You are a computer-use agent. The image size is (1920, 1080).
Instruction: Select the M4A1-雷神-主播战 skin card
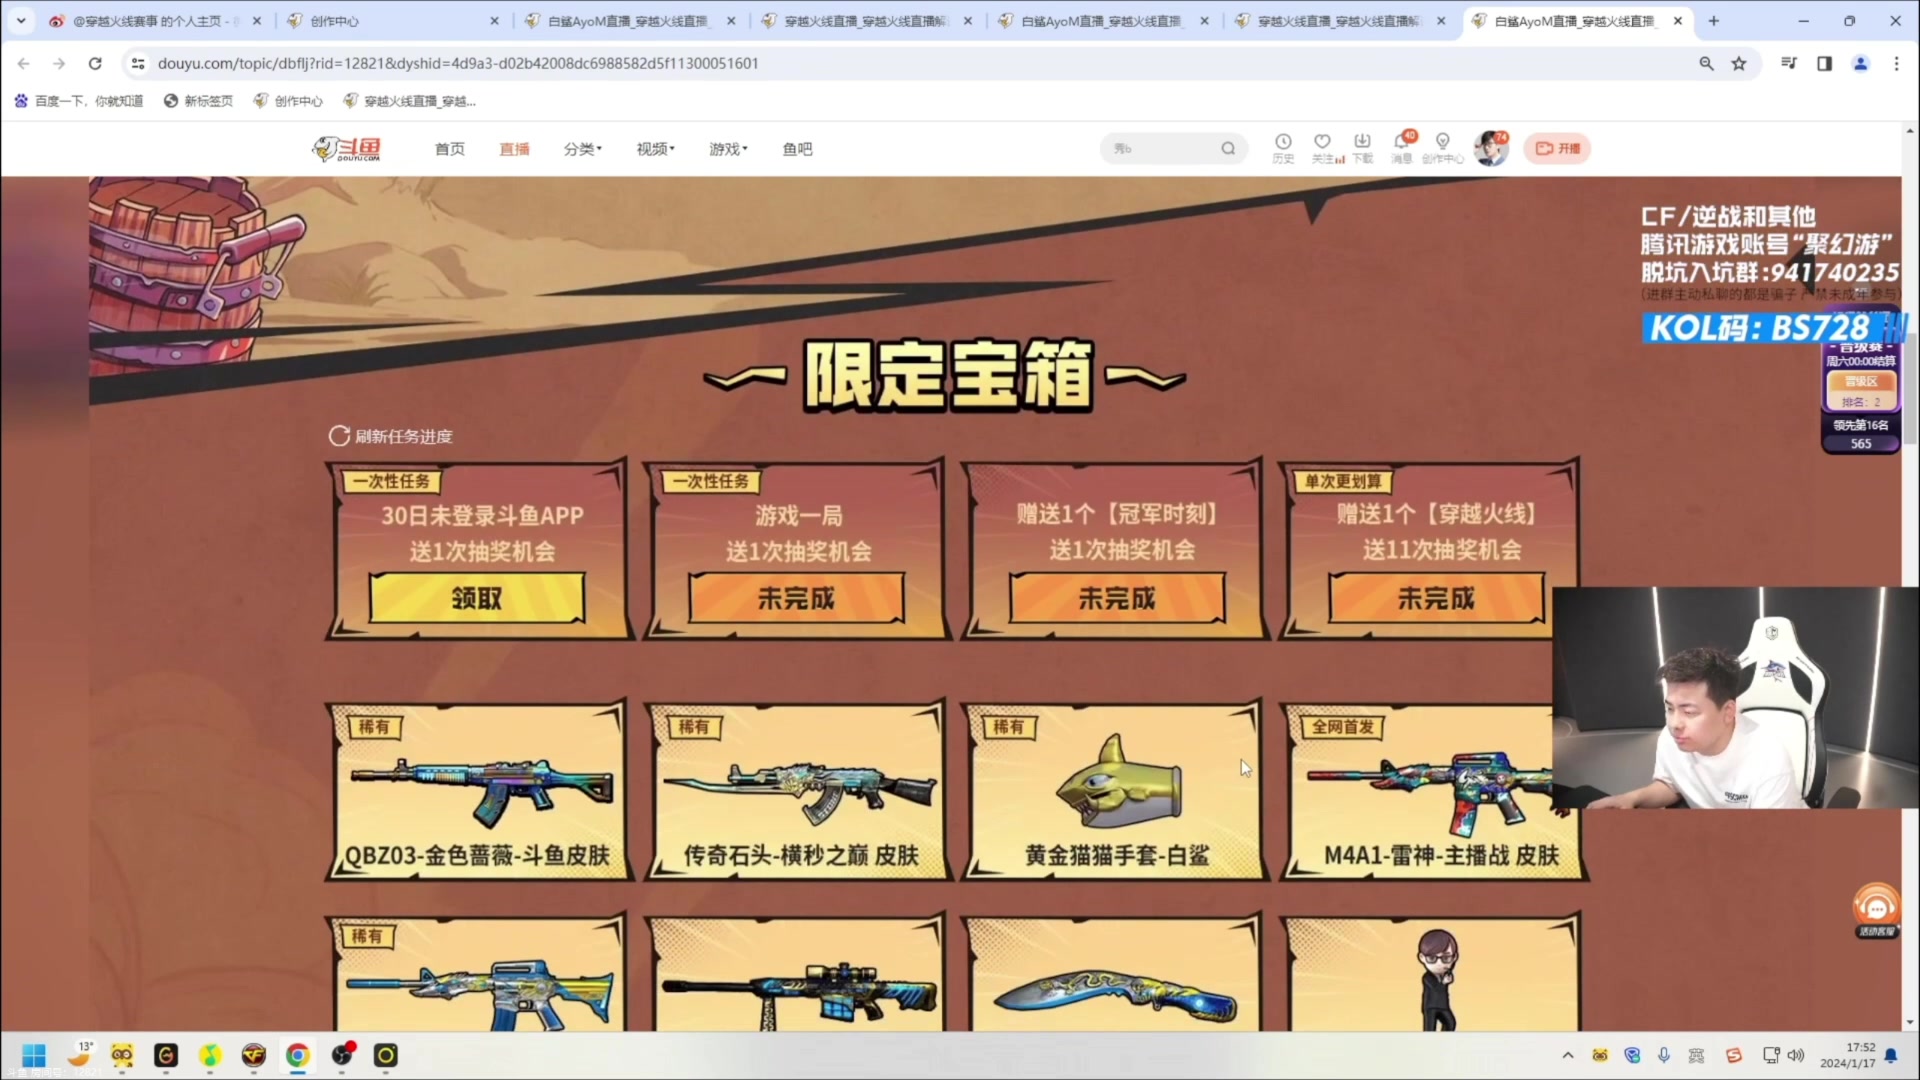coord(1436,791)
